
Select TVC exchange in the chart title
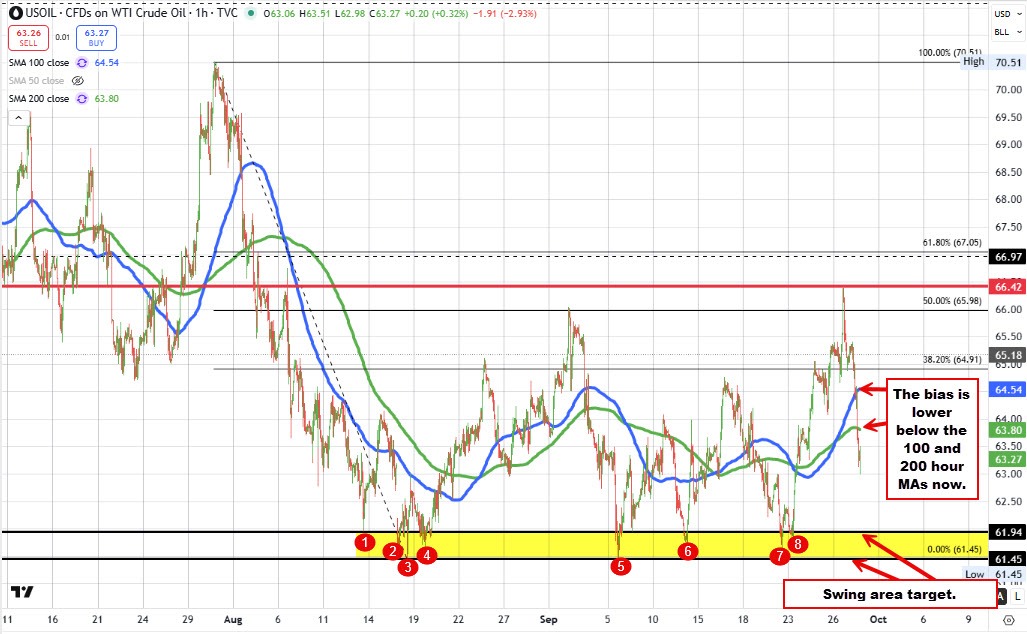click(225, 12)
